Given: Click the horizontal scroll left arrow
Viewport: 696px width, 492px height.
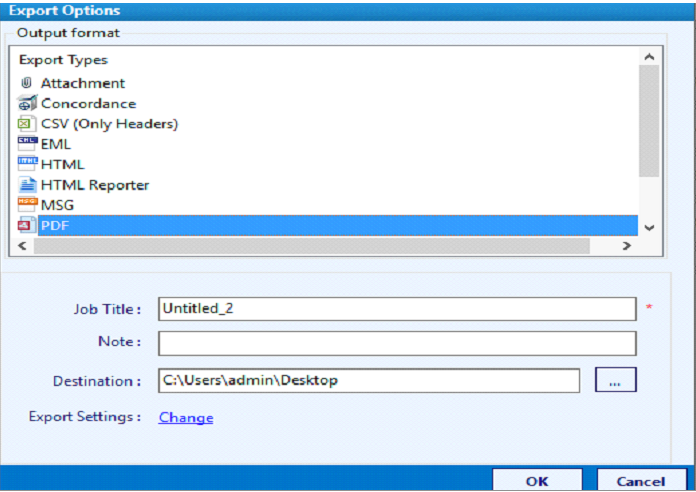Looking at the screenshot, I should coord(22,246).
